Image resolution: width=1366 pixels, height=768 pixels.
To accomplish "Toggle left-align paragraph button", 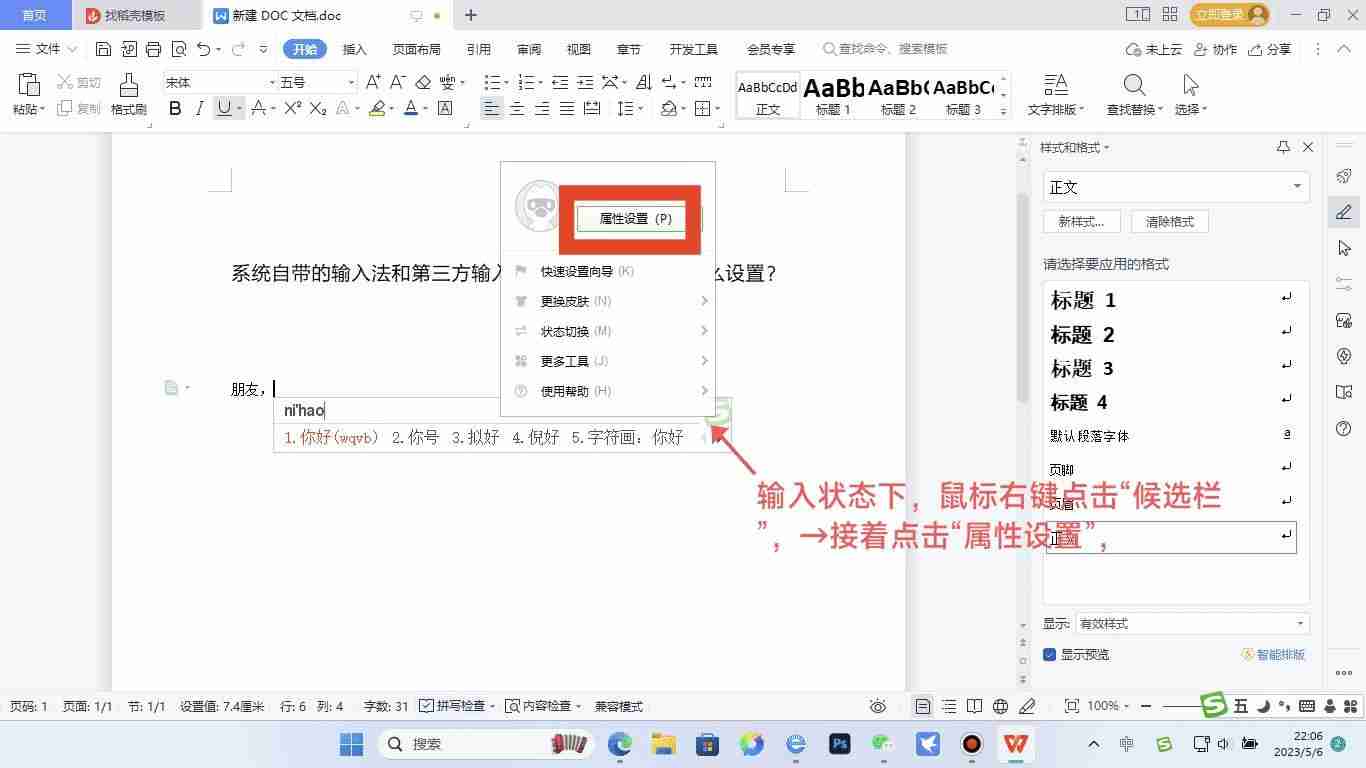I will click(491, 108).
